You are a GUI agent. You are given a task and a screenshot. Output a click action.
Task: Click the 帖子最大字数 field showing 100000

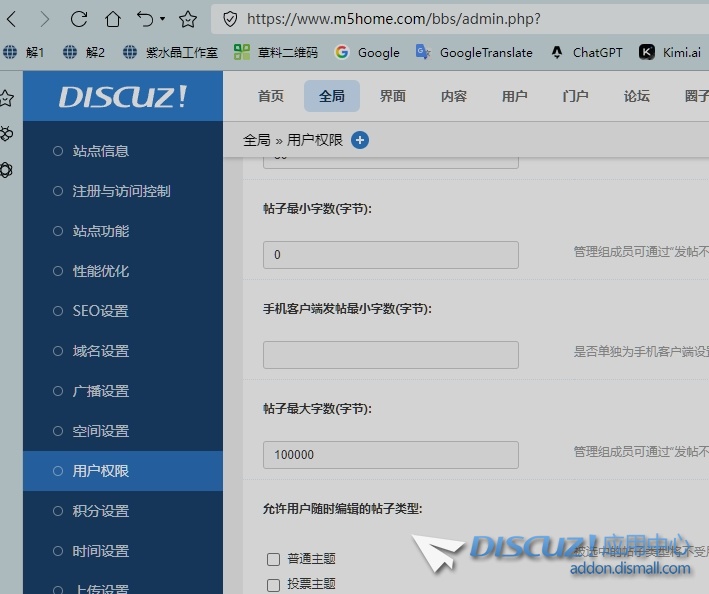[391, 455]
